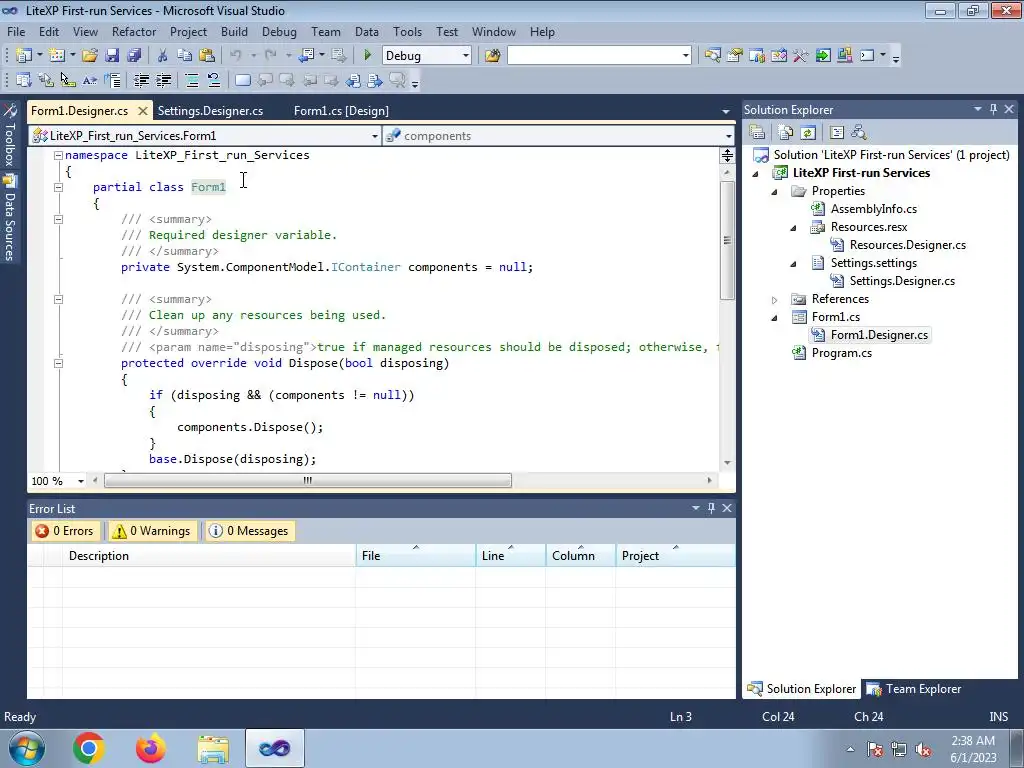
Task: Click the Start Page green arrow icon
Action: (x=823, y=56)
